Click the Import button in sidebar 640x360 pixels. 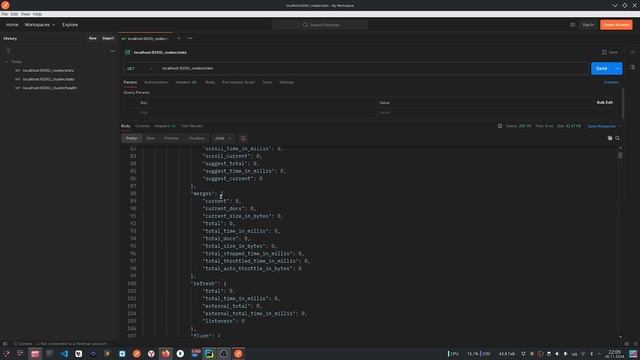[108, 38]
